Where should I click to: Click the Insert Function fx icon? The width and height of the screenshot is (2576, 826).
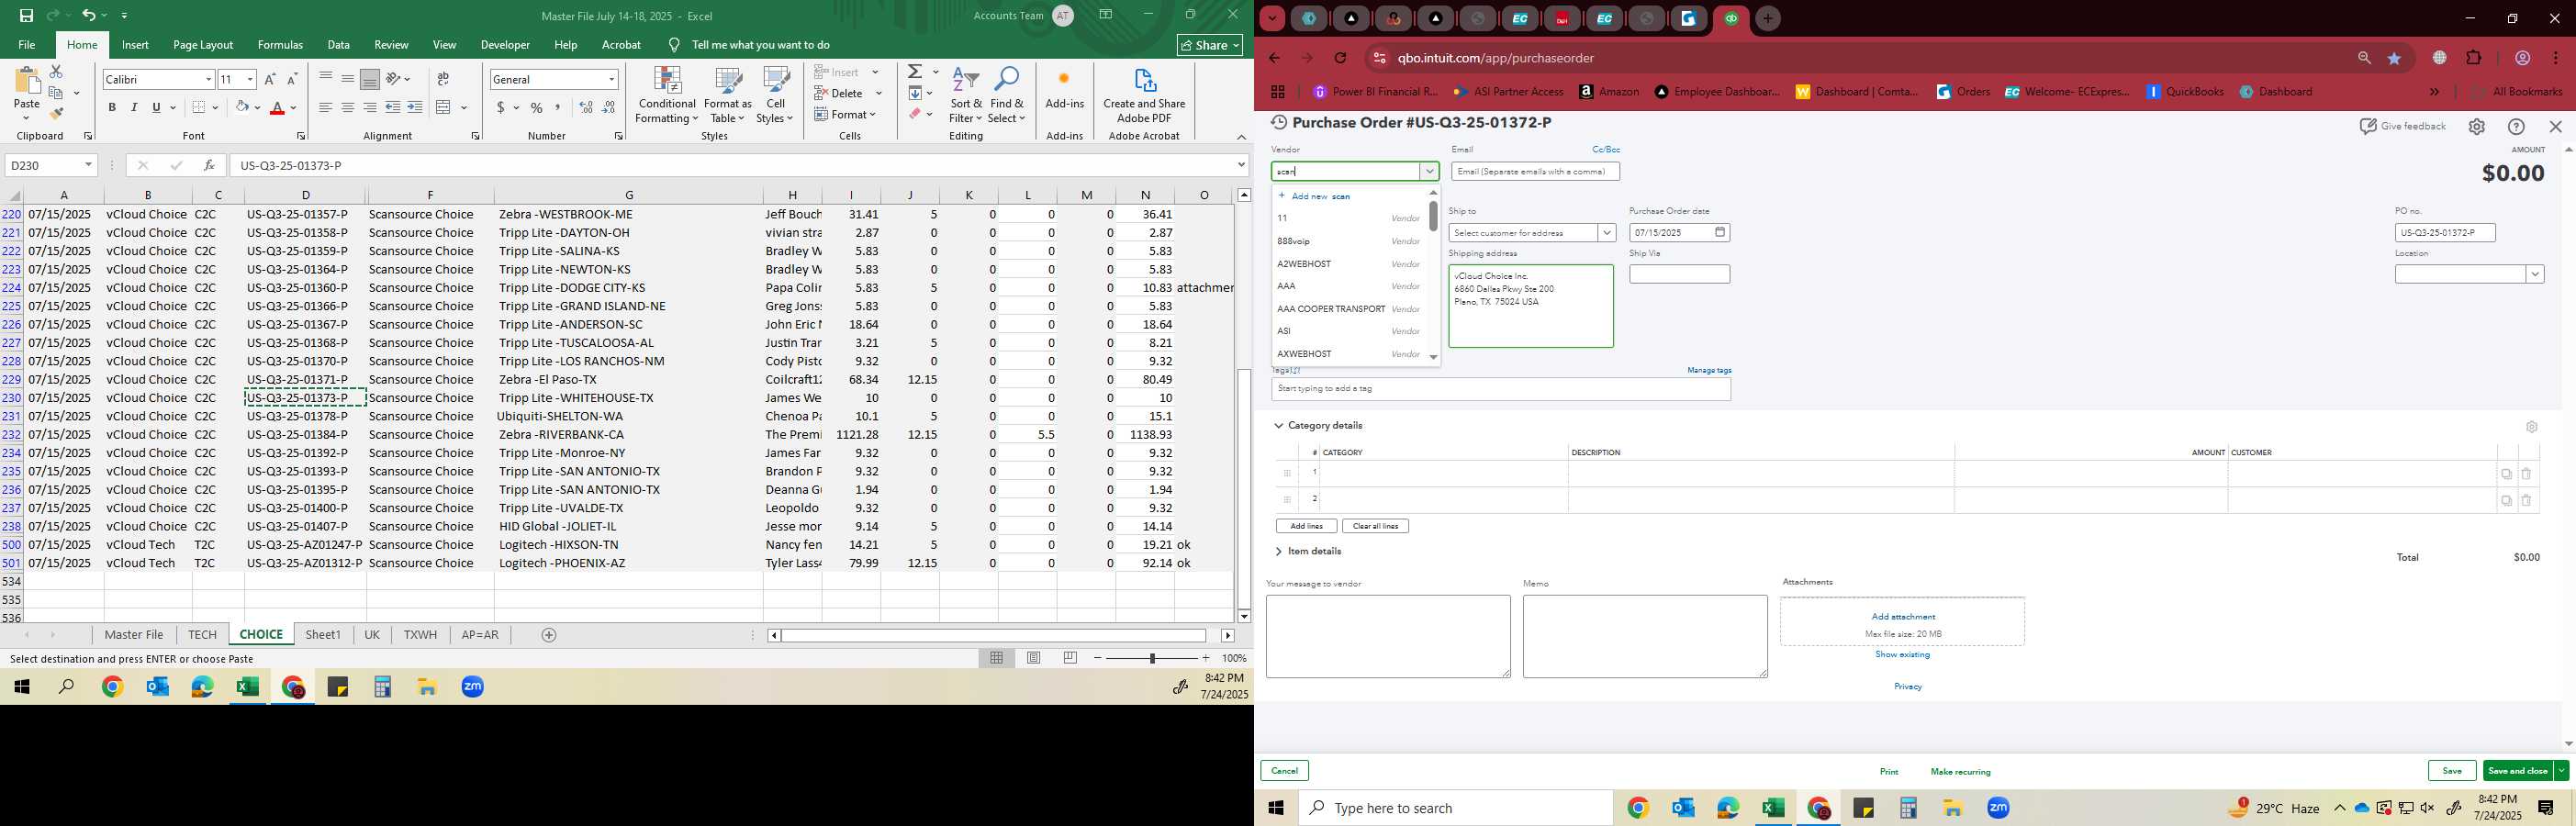pyautogui.click(x=209, y=165)
